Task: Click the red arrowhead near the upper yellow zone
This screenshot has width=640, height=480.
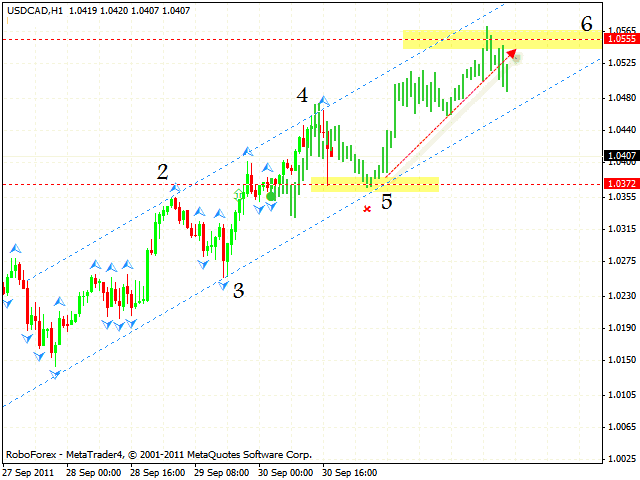Action: 511,54
